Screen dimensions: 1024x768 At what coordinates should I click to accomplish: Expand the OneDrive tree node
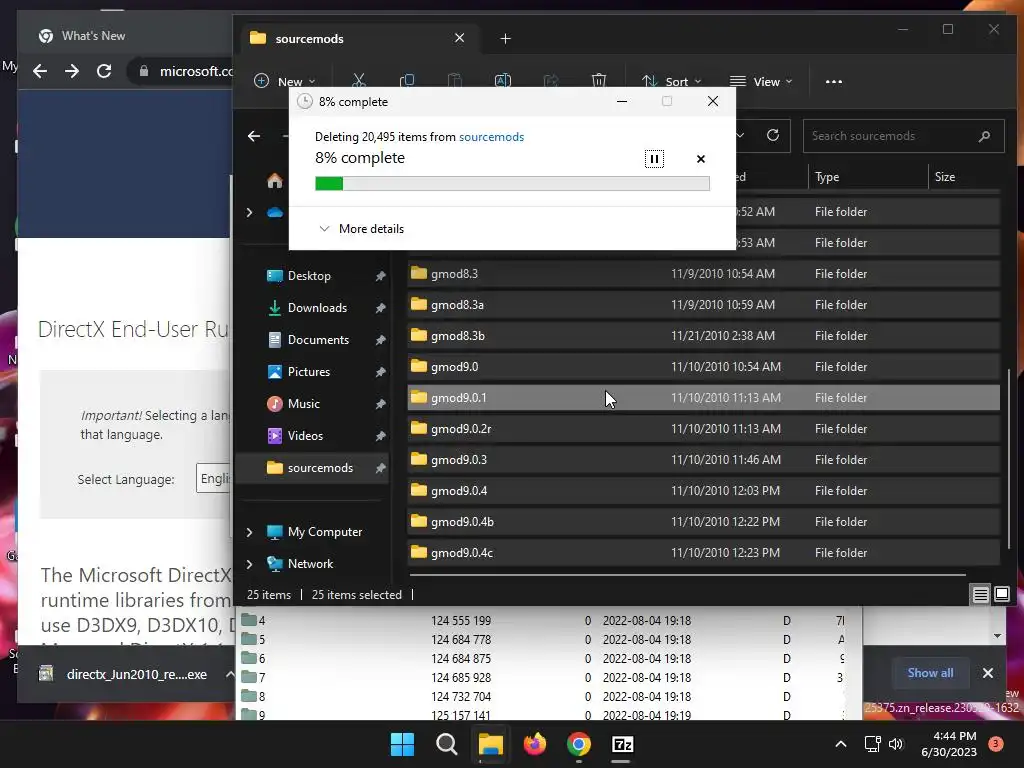tap(249, 212)
